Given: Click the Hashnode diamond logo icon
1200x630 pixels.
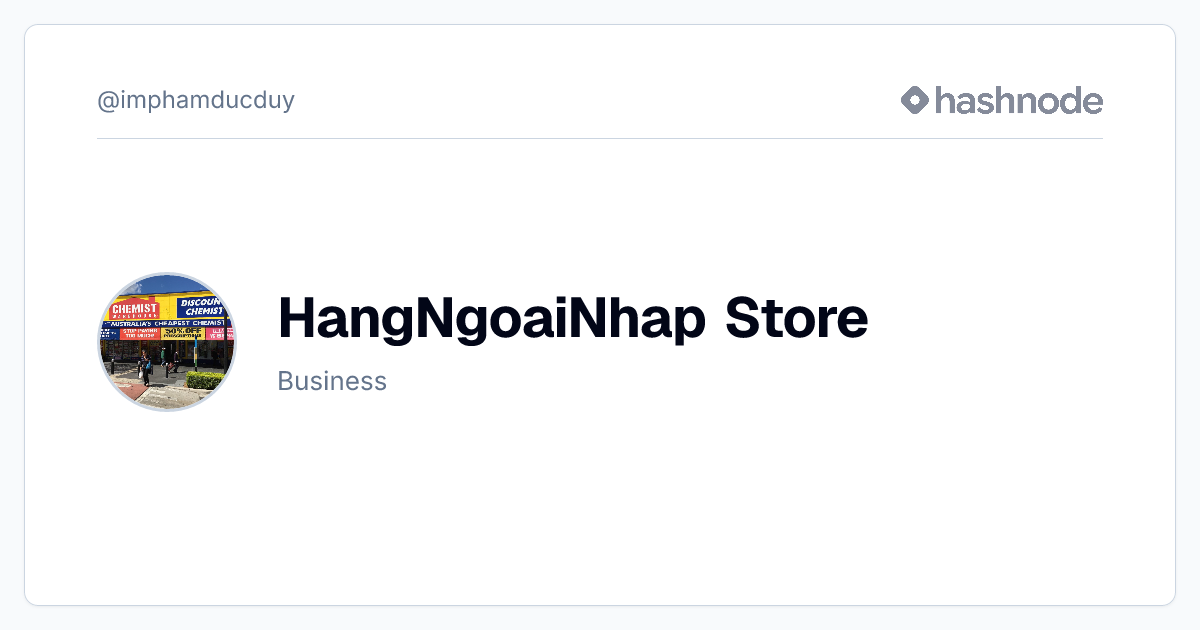Looking at the screenshot, I should pyautogui.click(x=915, y=100).
